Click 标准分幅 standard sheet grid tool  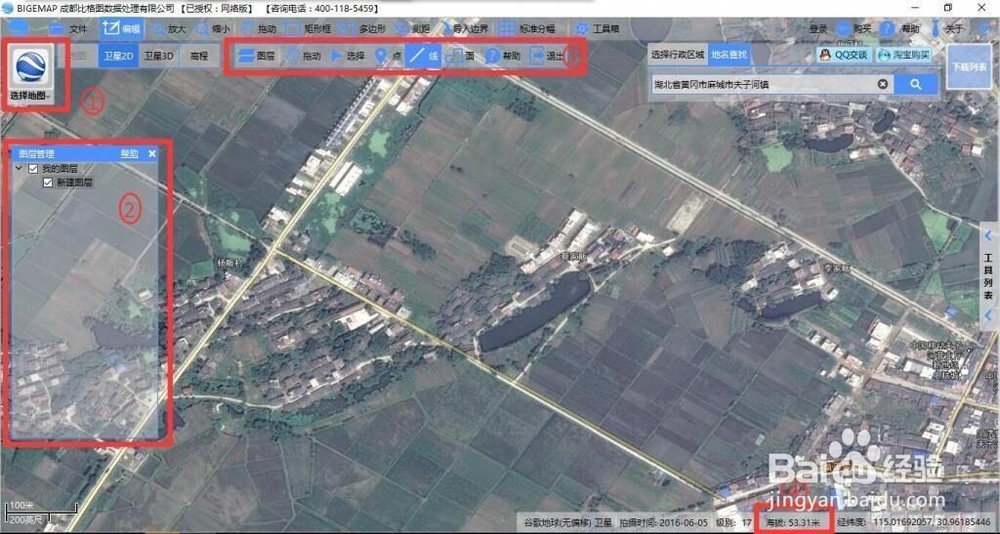[527, 29]
